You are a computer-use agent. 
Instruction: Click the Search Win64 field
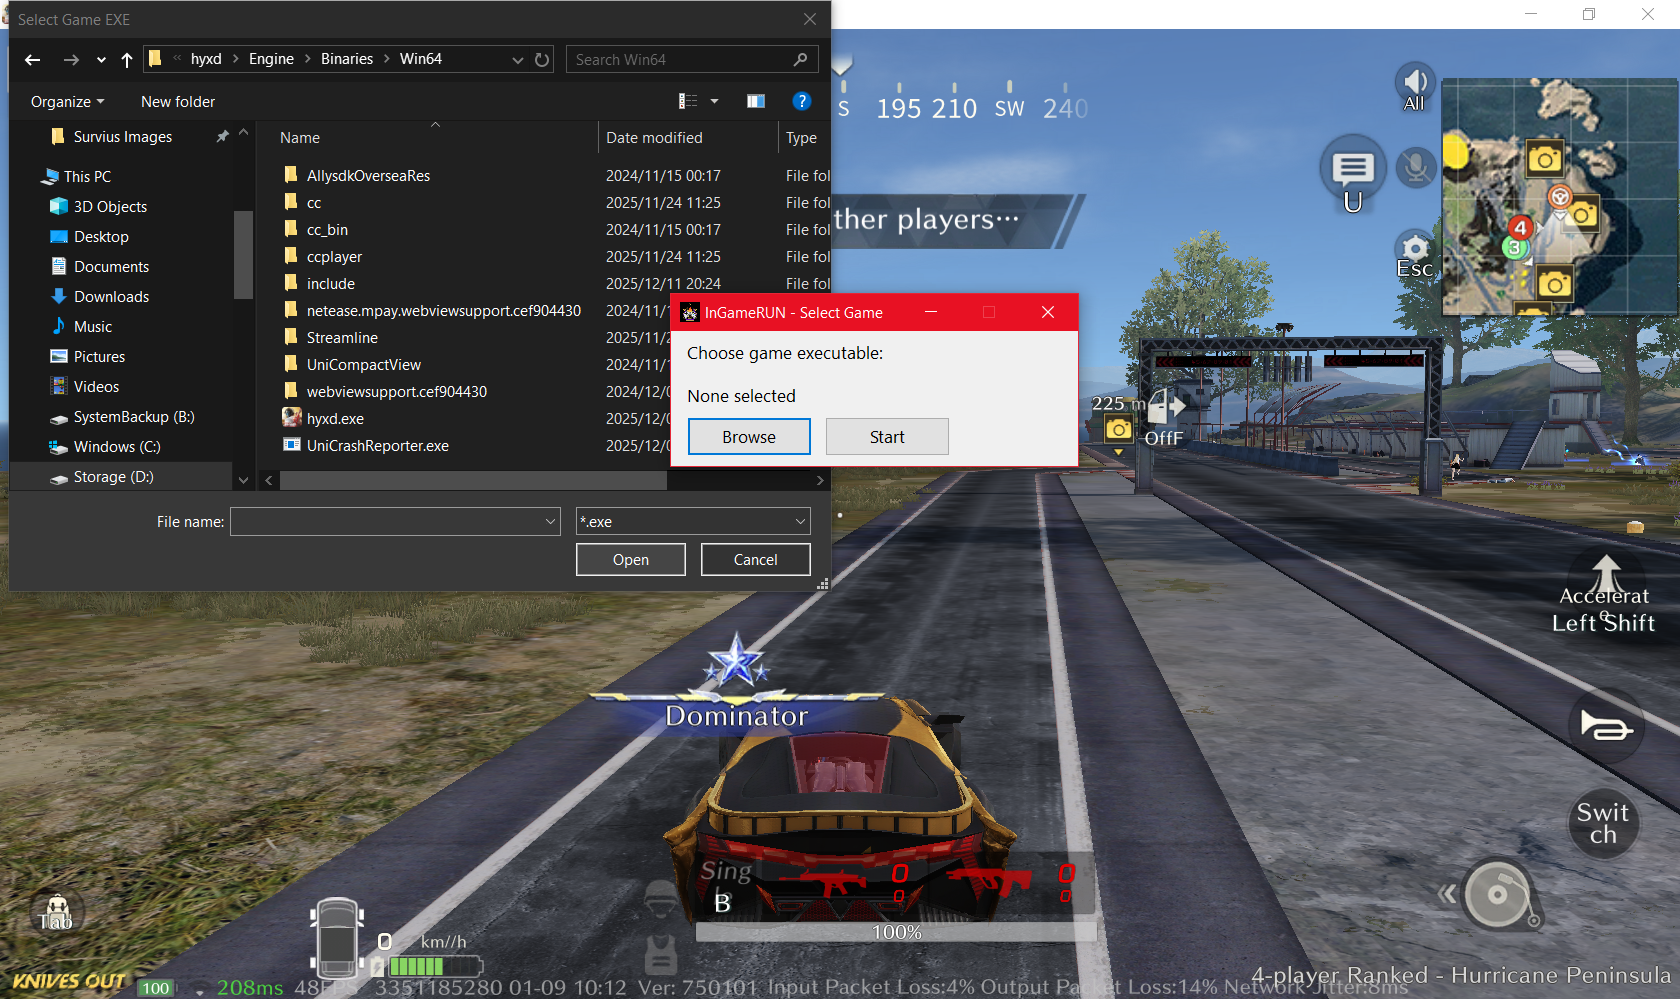(x=691, y=60)
